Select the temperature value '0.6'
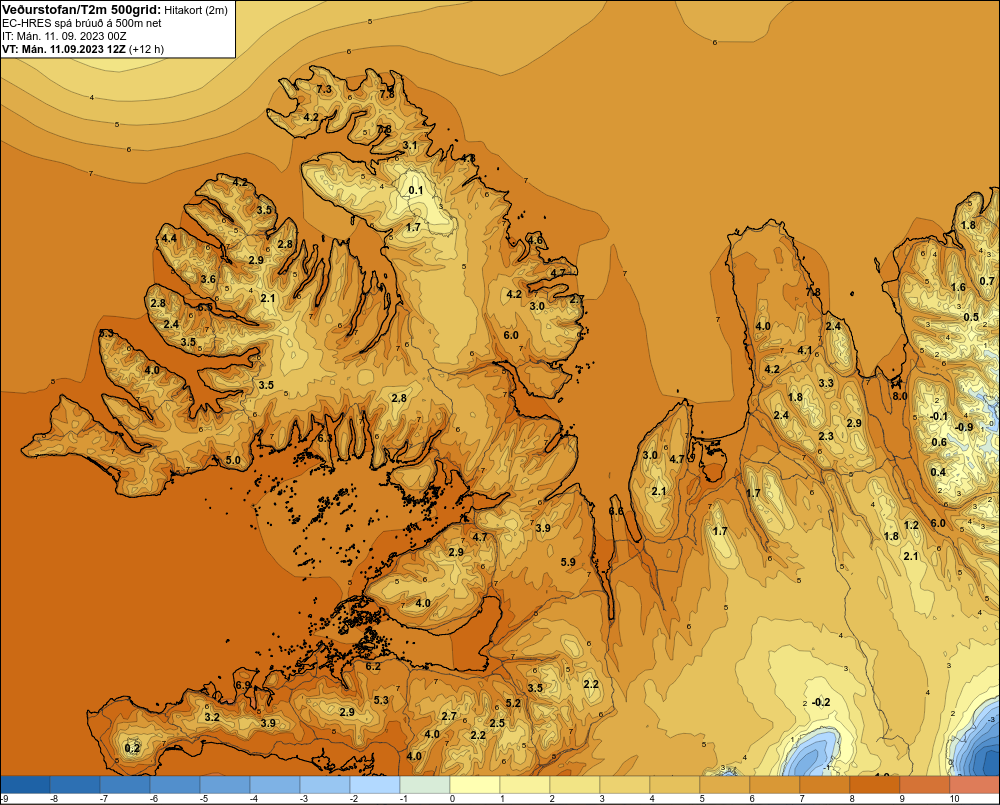This screenshot has height=805, width=1000. pos(939,442)
